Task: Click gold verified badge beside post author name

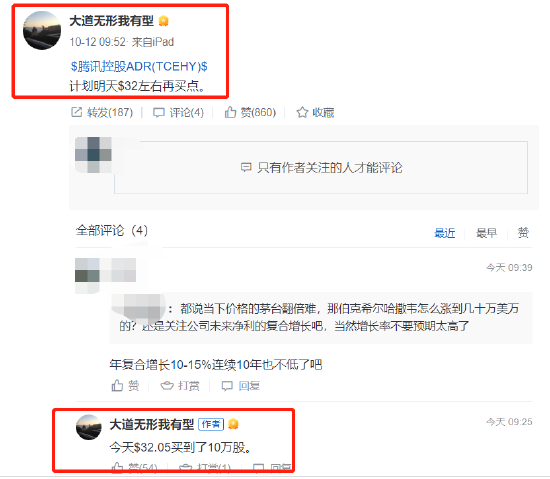Action: click(163, 21)
